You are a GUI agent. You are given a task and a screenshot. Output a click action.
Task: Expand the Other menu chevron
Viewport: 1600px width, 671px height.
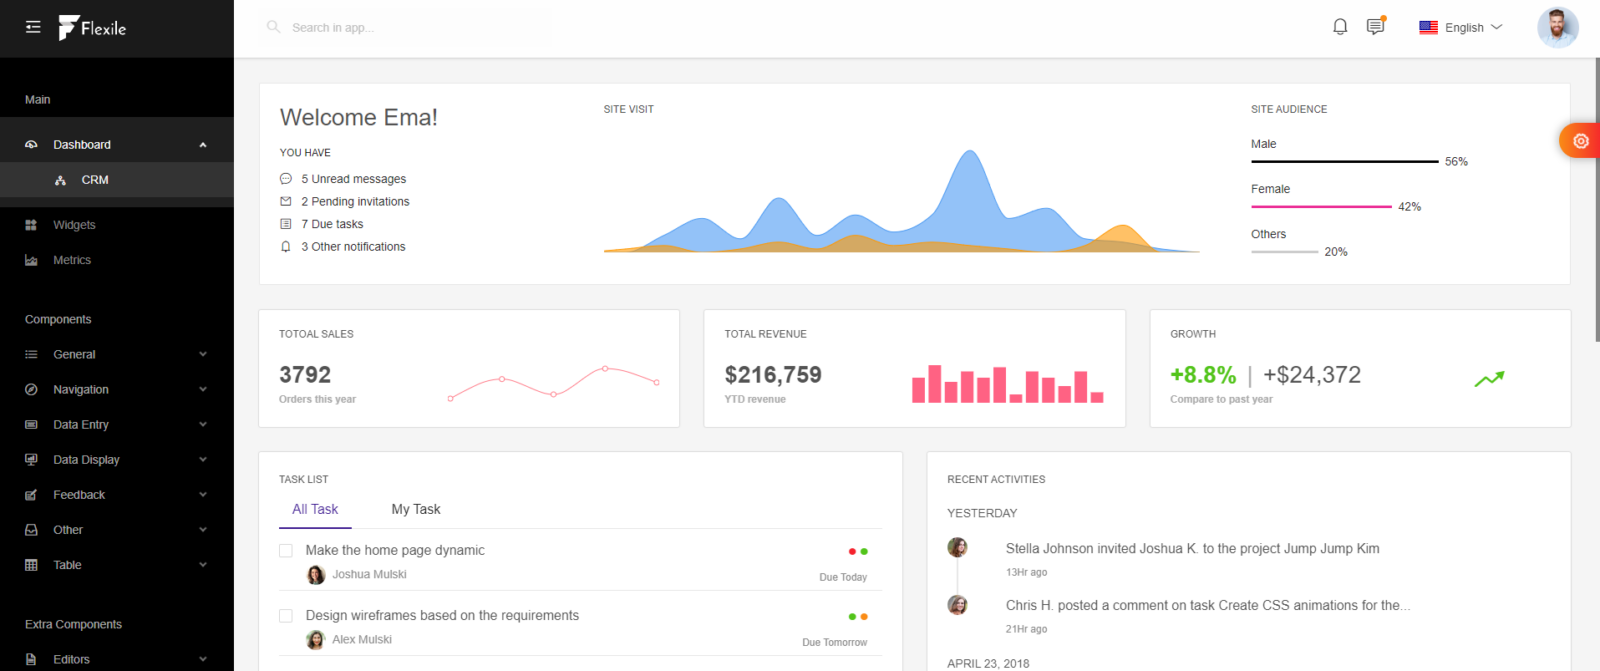203,529
